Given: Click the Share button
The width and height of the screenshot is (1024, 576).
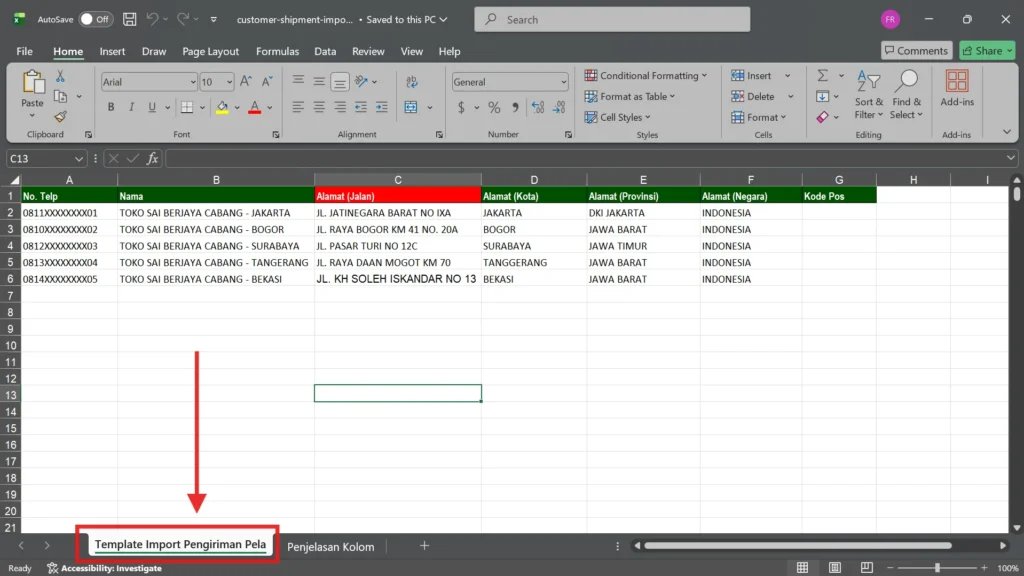Looking at the screenshot, I should pos(987,50).
